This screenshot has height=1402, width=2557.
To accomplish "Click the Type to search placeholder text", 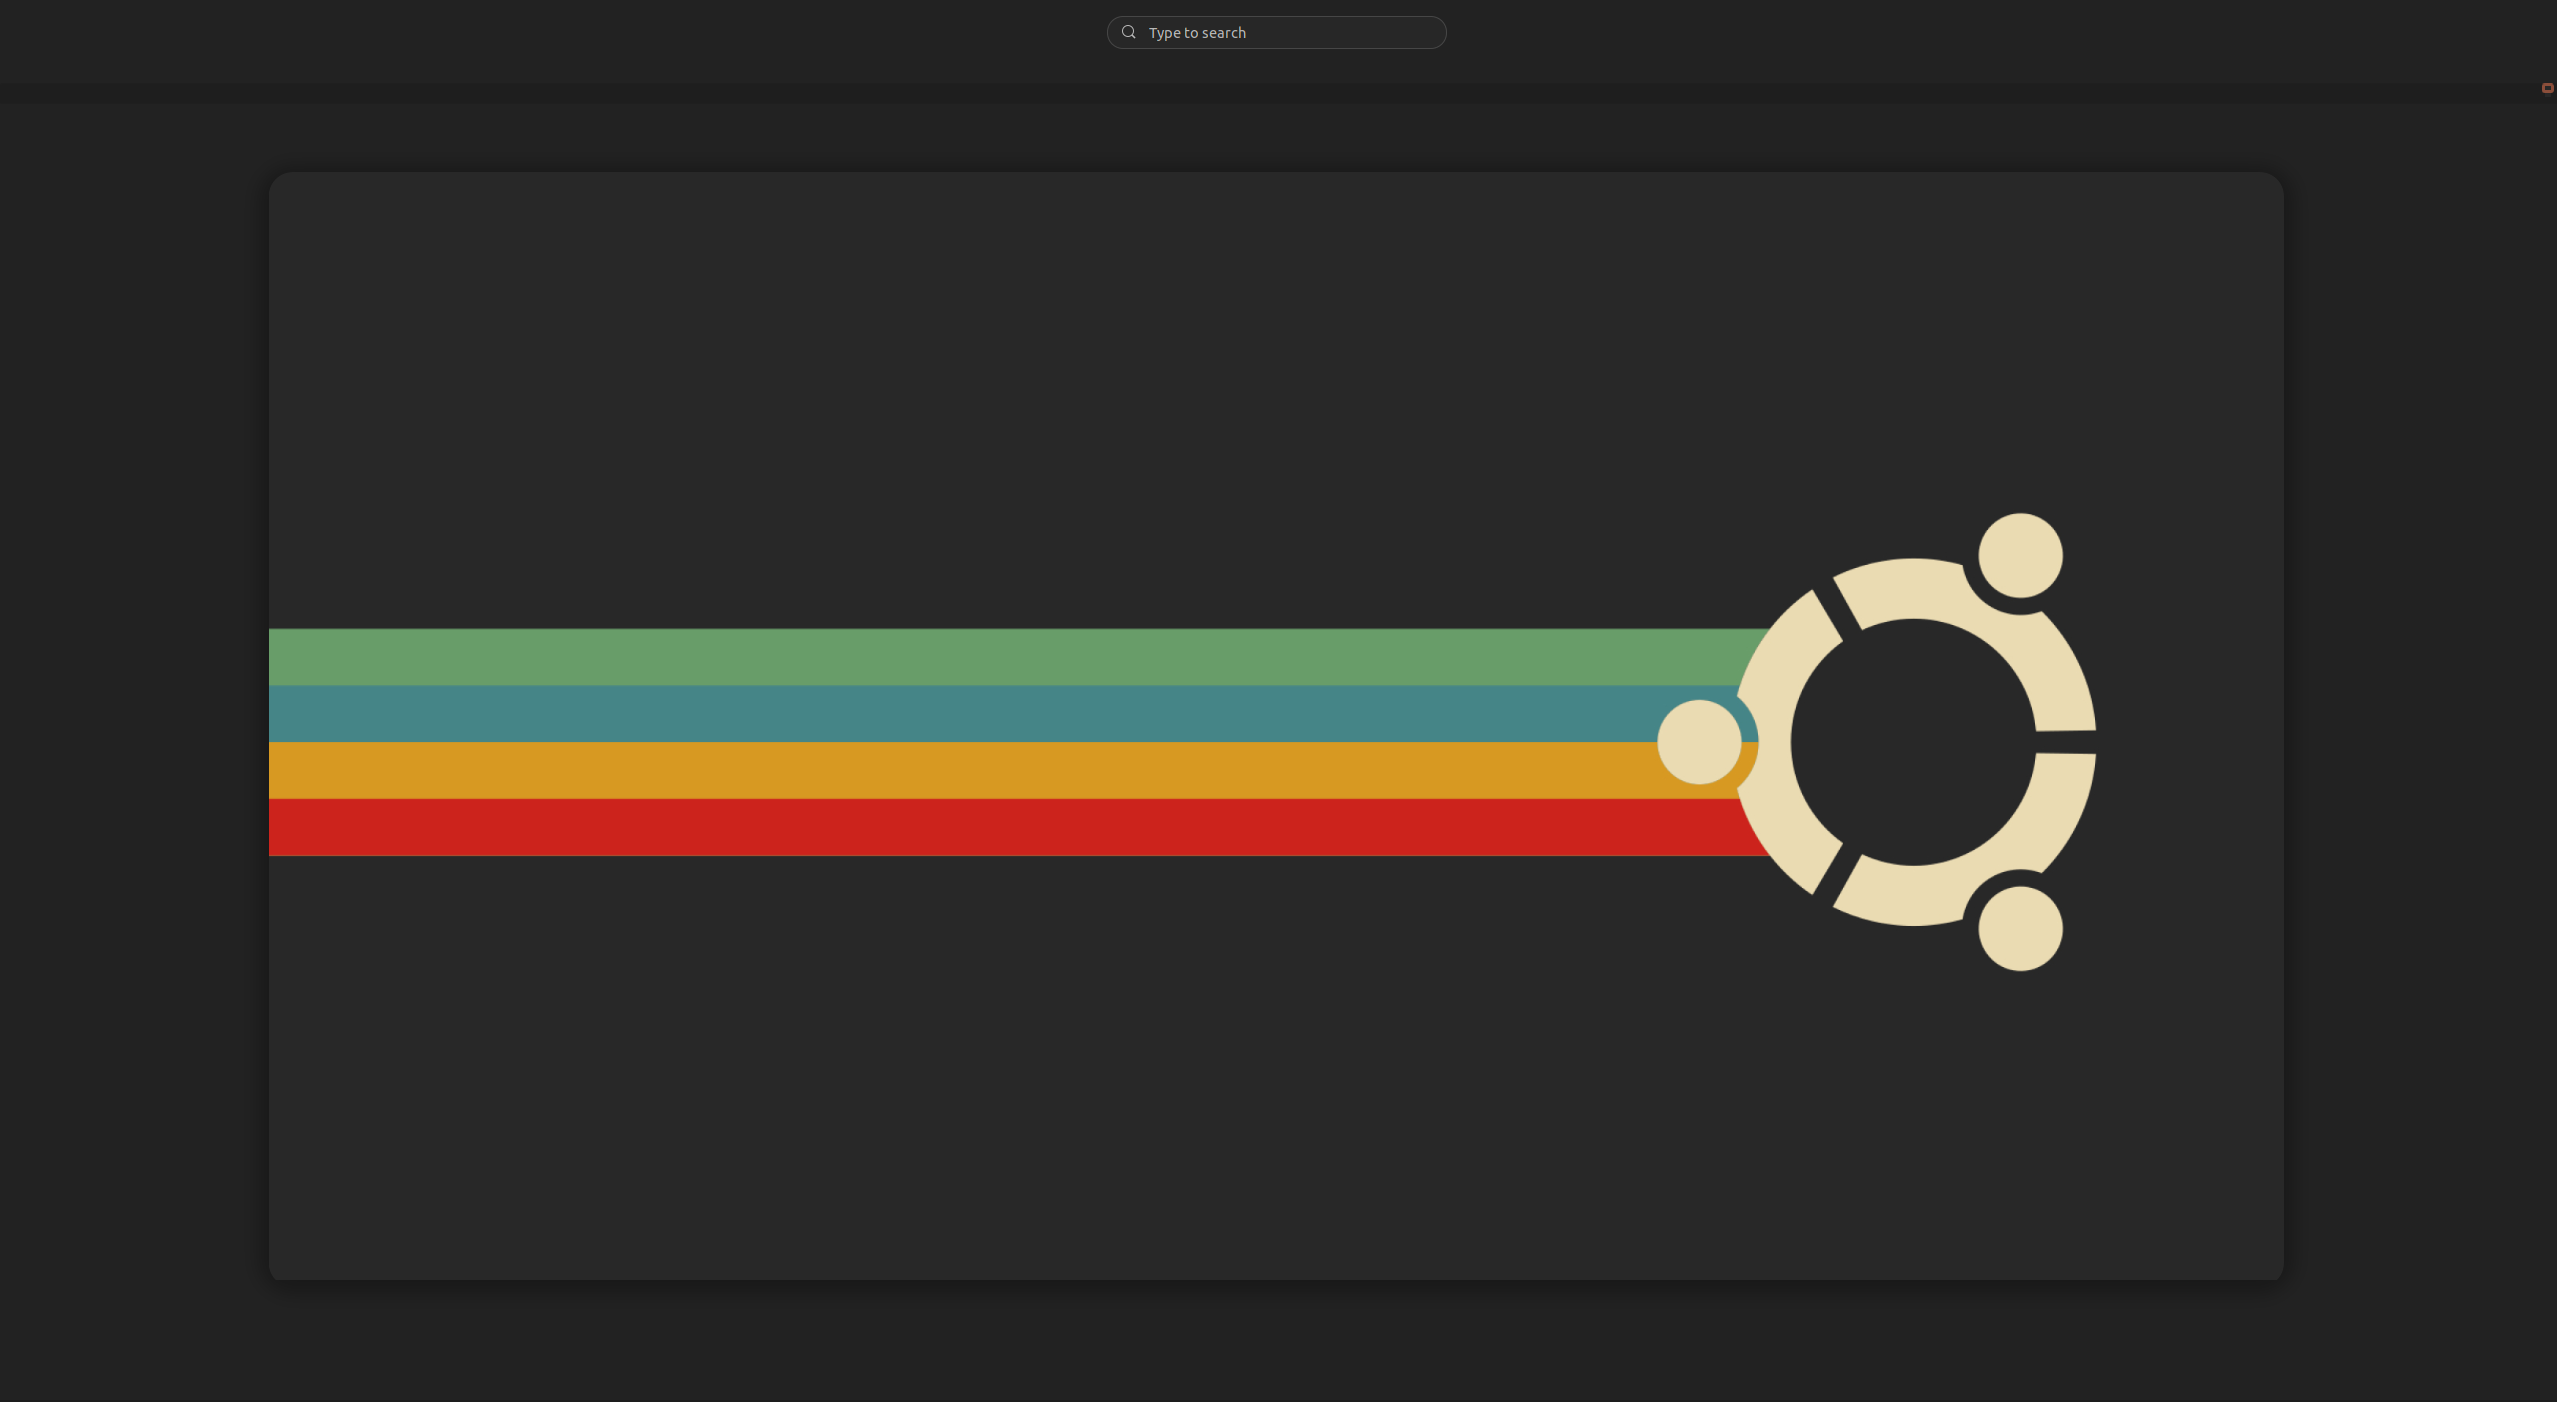I will pos(1196,32).
